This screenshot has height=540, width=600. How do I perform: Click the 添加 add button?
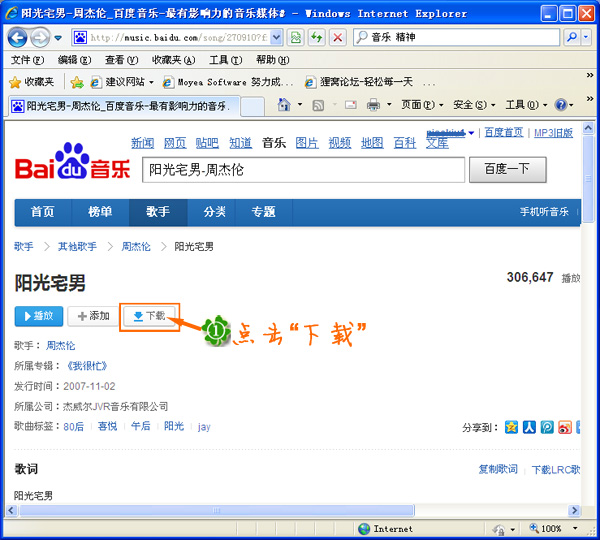click(x=93, y=316)
